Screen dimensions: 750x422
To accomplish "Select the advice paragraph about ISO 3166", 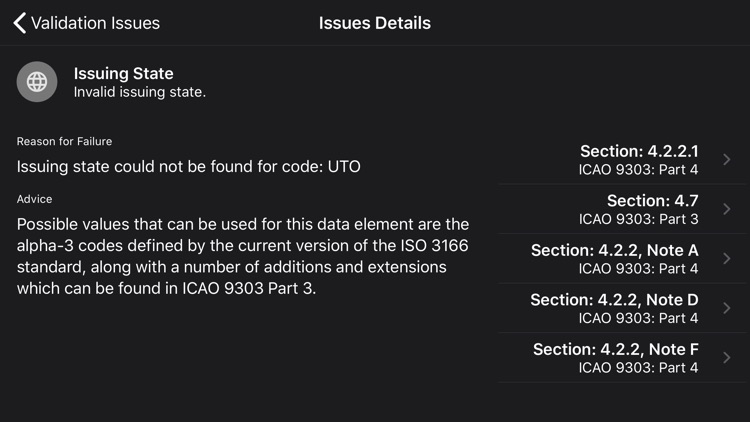I will click(243, 257).
